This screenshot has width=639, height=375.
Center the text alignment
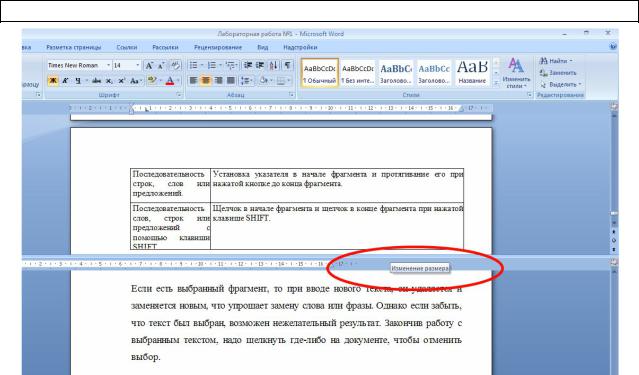[x=206, y=81]
